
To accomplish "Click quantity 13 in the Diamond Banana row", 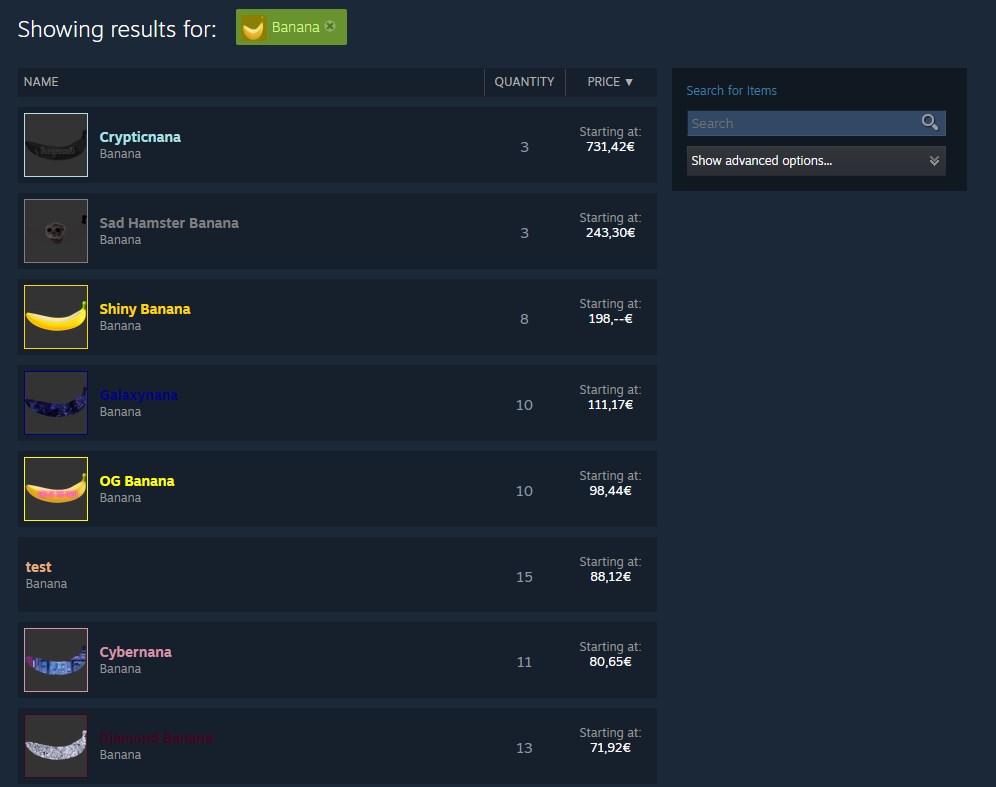I will tap(524, 748).
